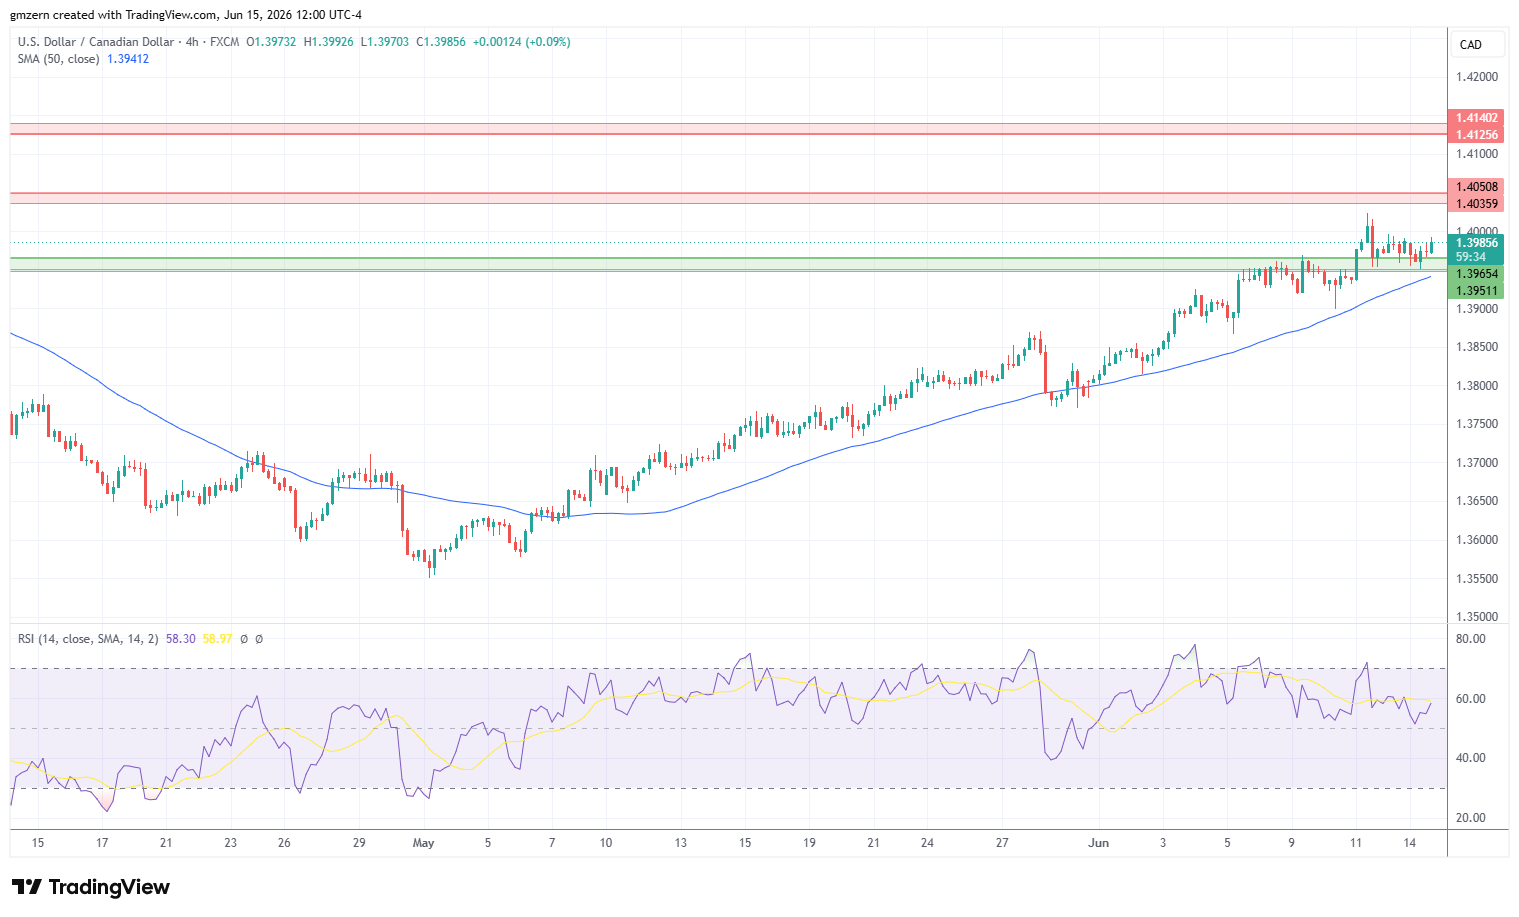Select the red 1.41256 price label
The height and width of the screenshot is (917, 1519).
(1476, 135)
